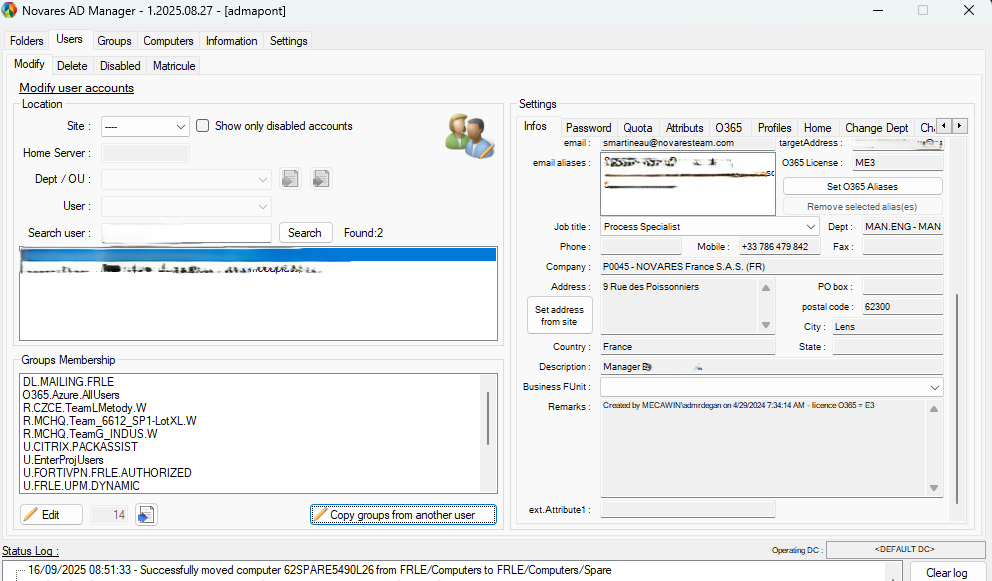The width and height of the screenshot is (992, 581).
Task: Go to the Disabled users sub-tab
Action: pos(120,66)
